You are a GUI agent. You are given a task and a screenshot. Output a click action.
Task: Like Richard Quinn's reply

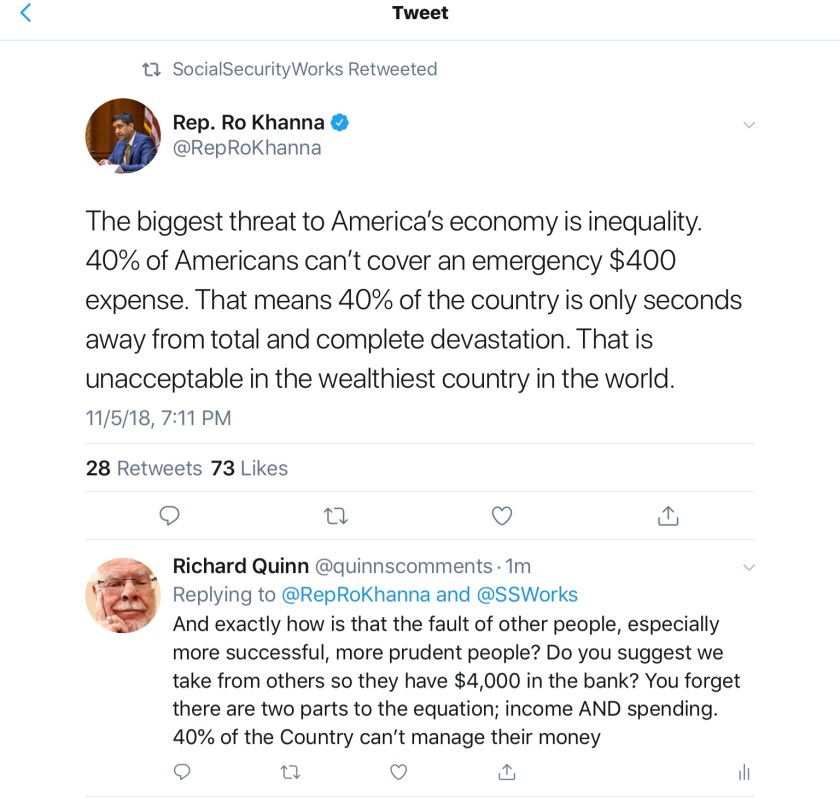398,771
